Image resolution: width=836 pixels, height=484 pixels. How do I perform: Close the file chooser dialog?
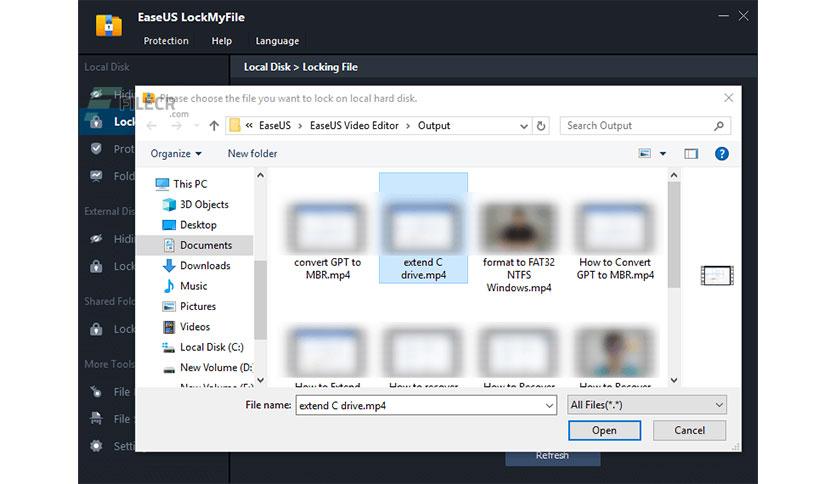coord(728,98)
